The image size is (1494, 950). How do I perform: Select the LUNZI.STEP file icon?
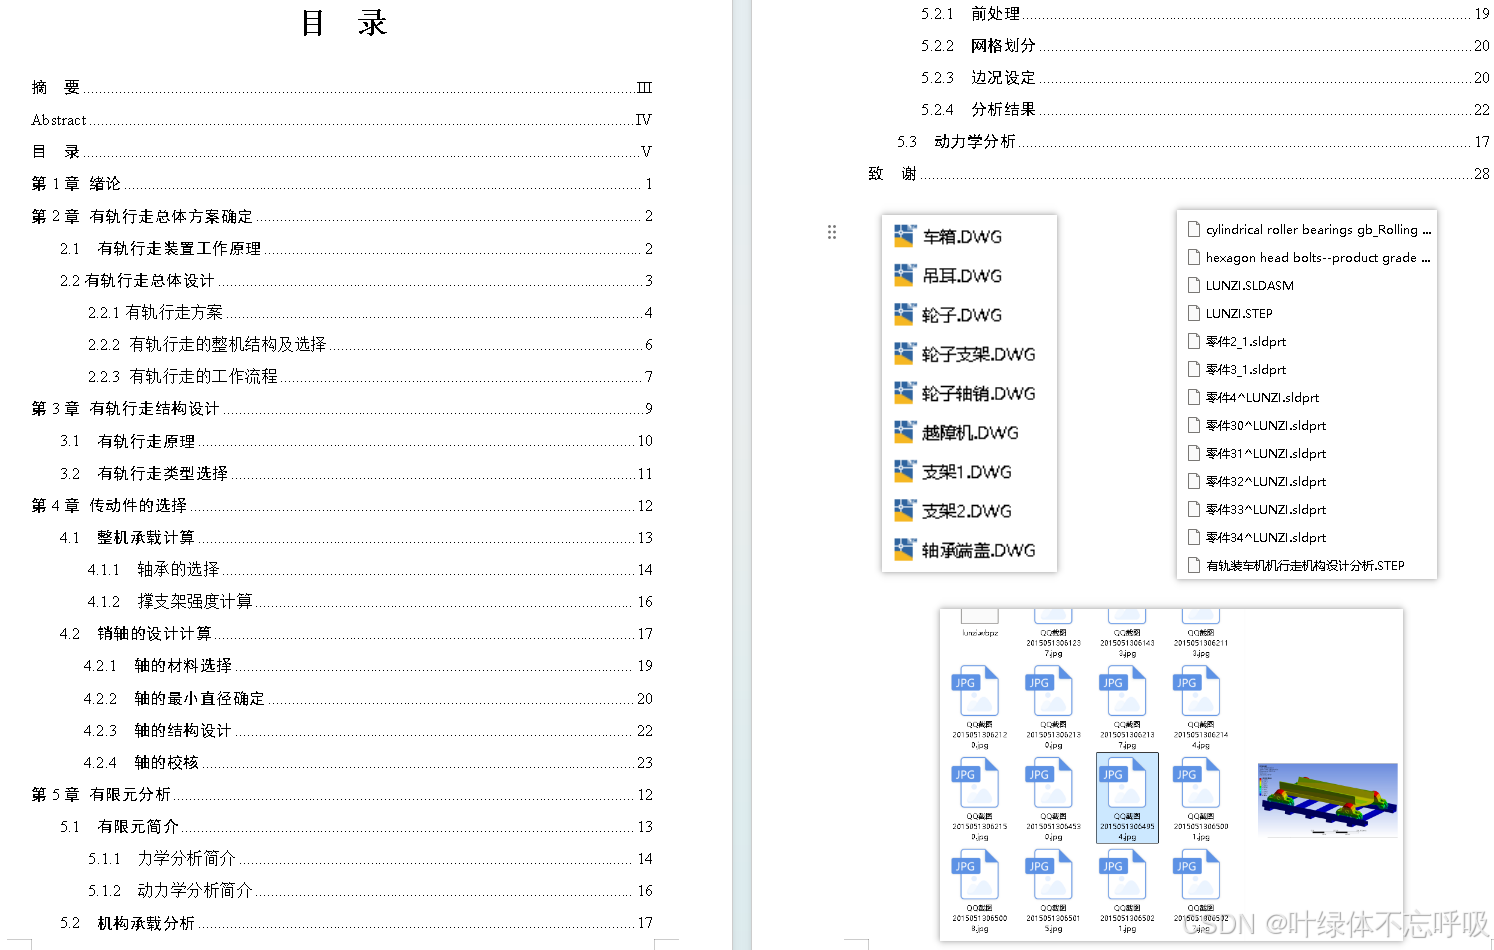(1193, 313)
